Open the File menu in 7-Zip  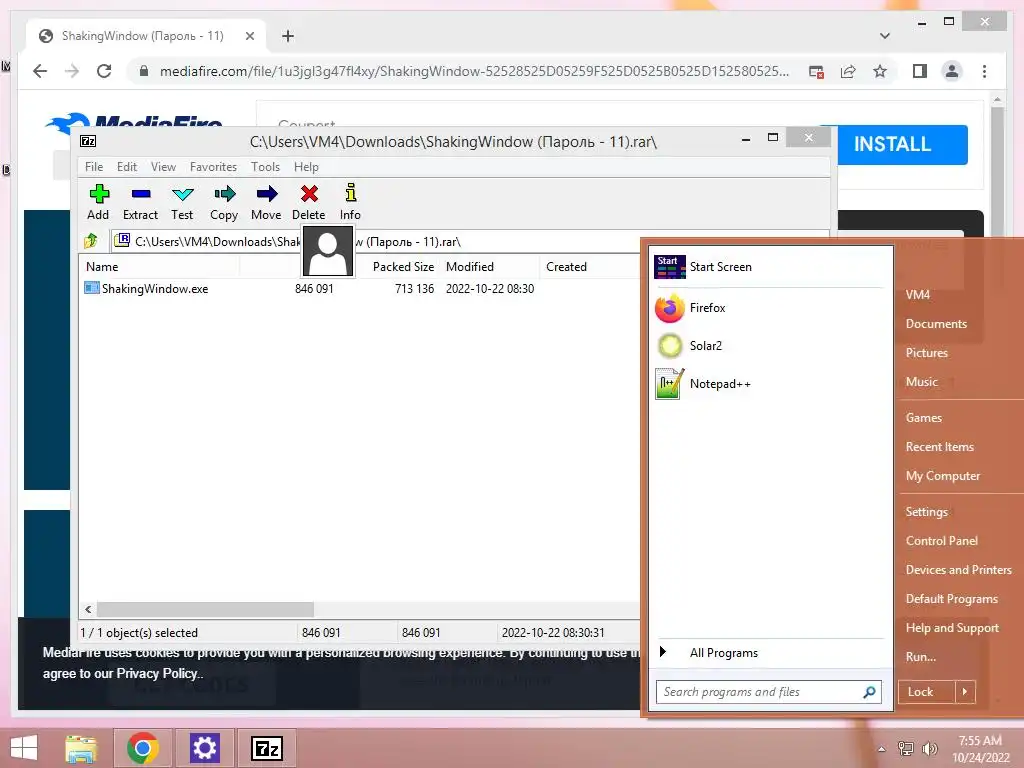(94, 167)
